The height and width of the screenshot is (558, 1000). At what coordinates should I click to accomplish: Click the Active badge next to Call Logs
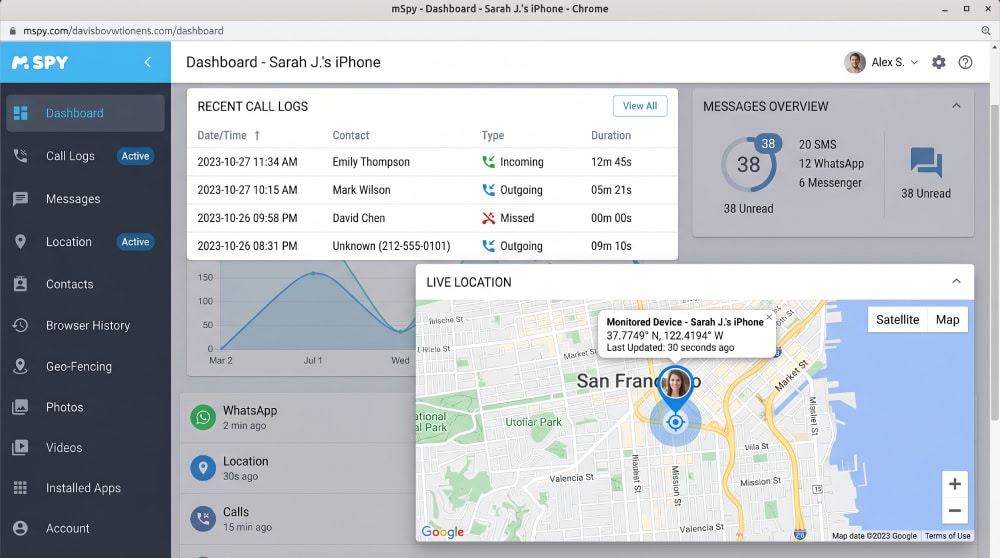135,156
